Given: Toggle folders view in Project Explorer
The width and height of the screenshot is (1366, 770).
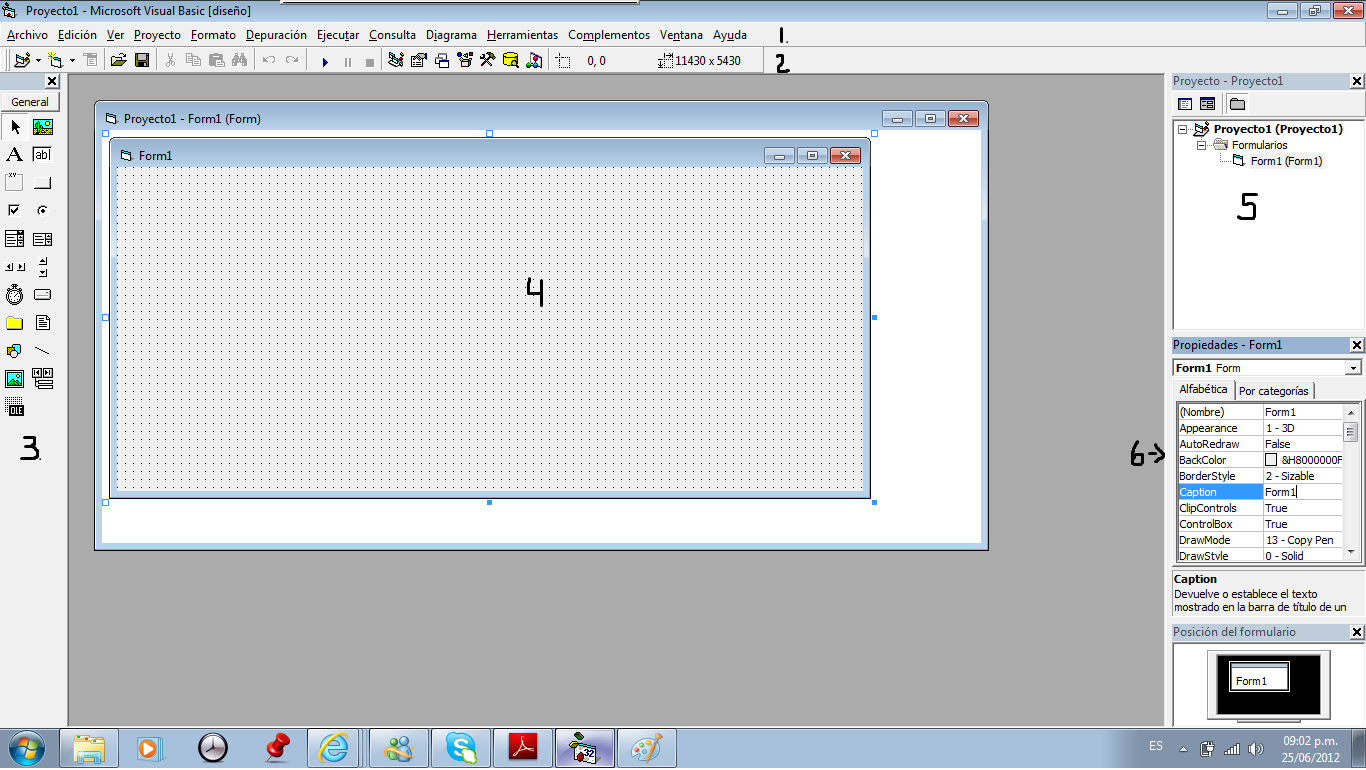Looking at the screenshot, I should 1236,103.
